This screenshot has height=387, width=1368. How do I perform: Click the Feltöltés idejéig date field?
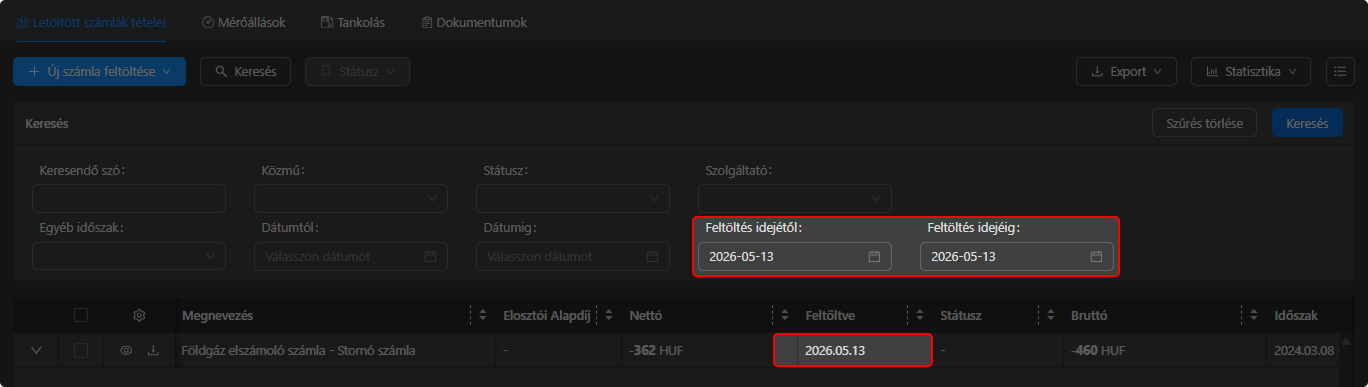coord(1017,256)
